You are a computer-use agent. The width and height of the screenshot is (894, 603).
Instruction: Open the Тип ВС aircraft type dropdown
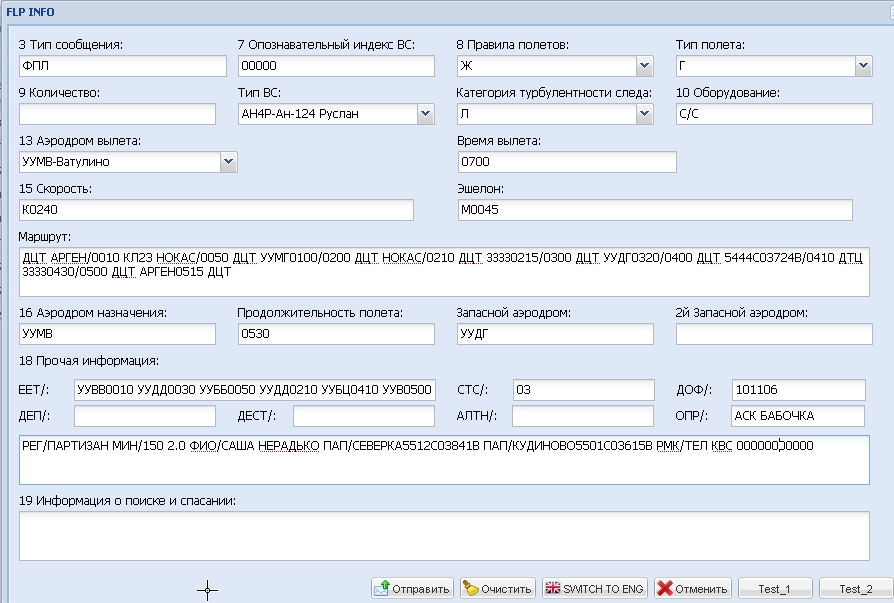pos(426,114)
